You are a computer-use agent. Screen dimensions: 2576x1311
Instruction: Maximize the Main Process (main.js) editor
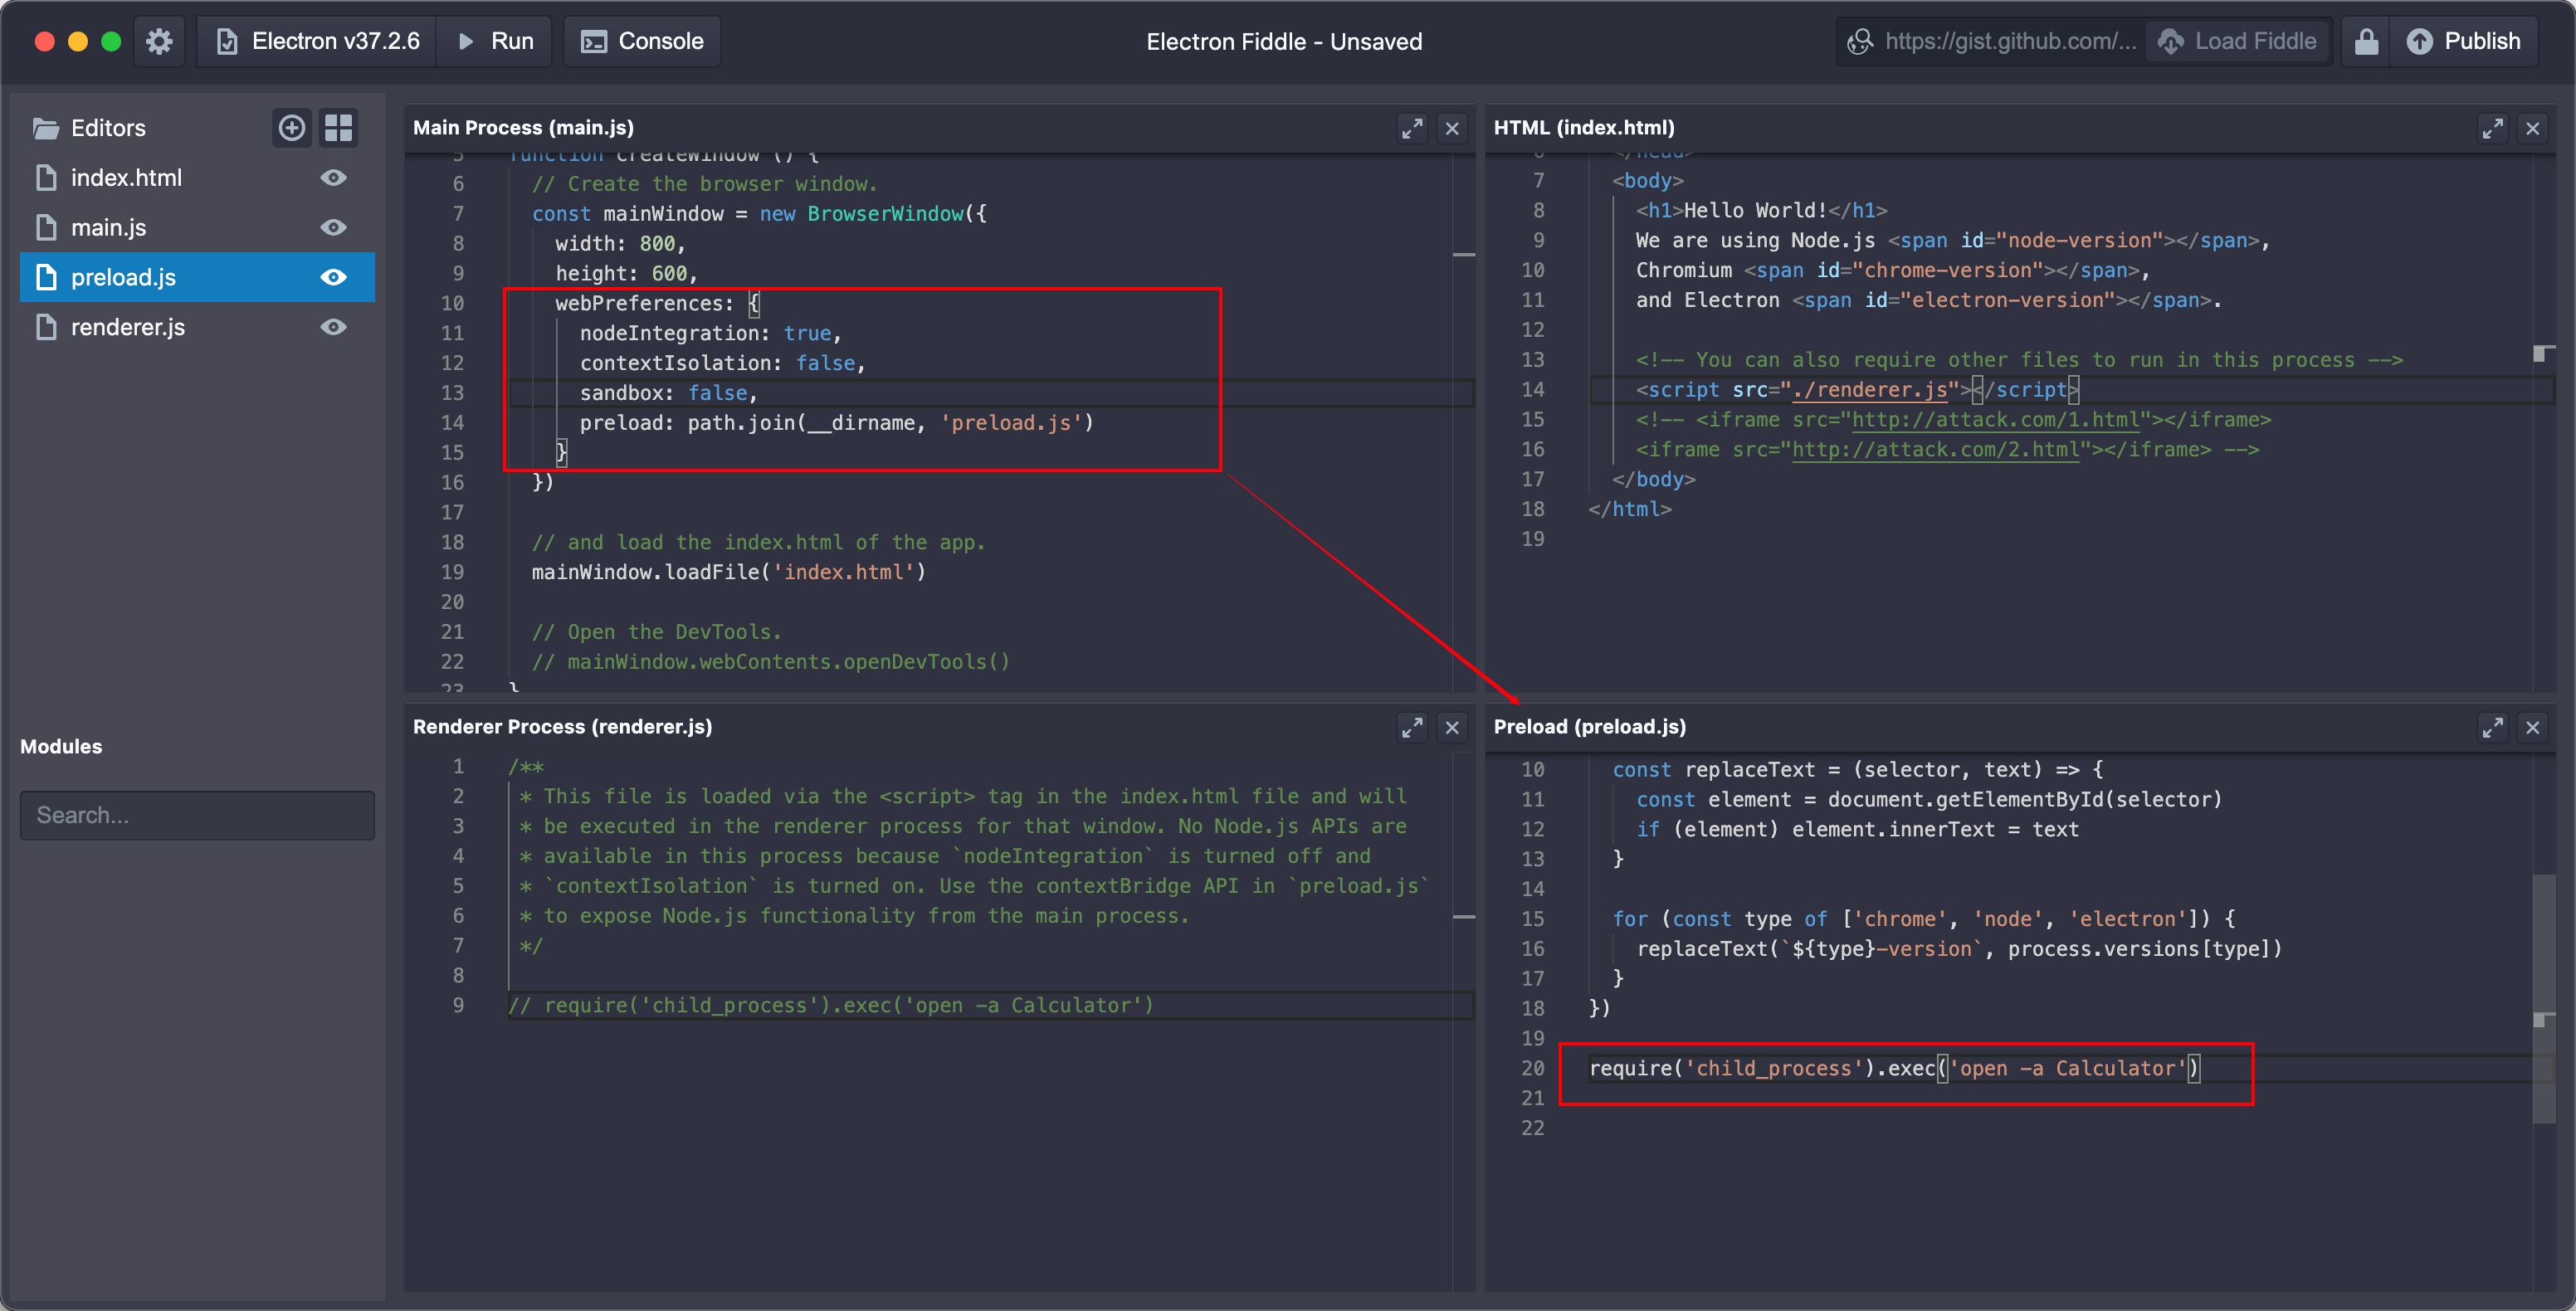coord(1412,128)
